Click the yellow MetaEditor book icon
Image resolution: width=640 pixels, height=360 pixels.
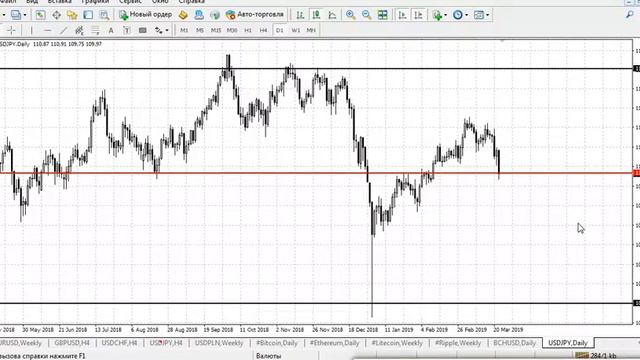[183, 15]
